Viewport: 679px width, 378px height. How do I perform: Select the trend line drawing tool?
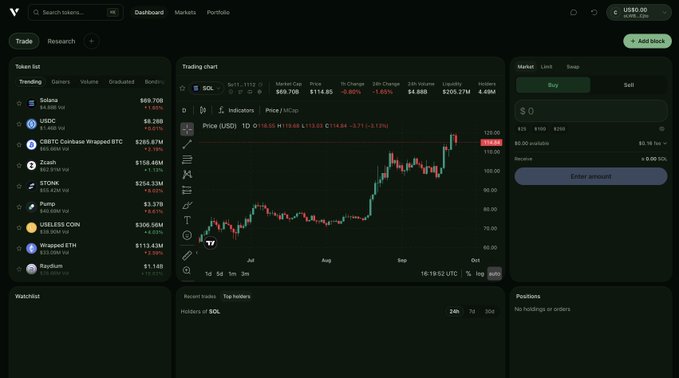pyautogui.click(x=187, y=144)
